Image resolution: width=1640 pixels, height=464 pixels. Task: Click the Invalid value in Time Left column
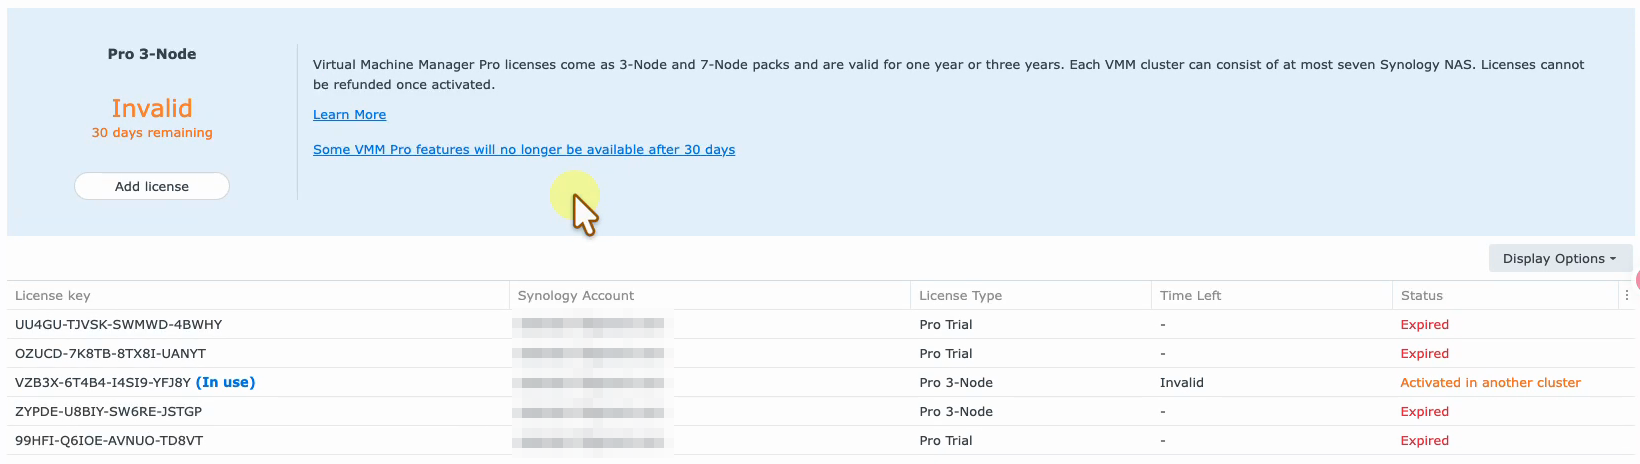[x=1181, y=383]
